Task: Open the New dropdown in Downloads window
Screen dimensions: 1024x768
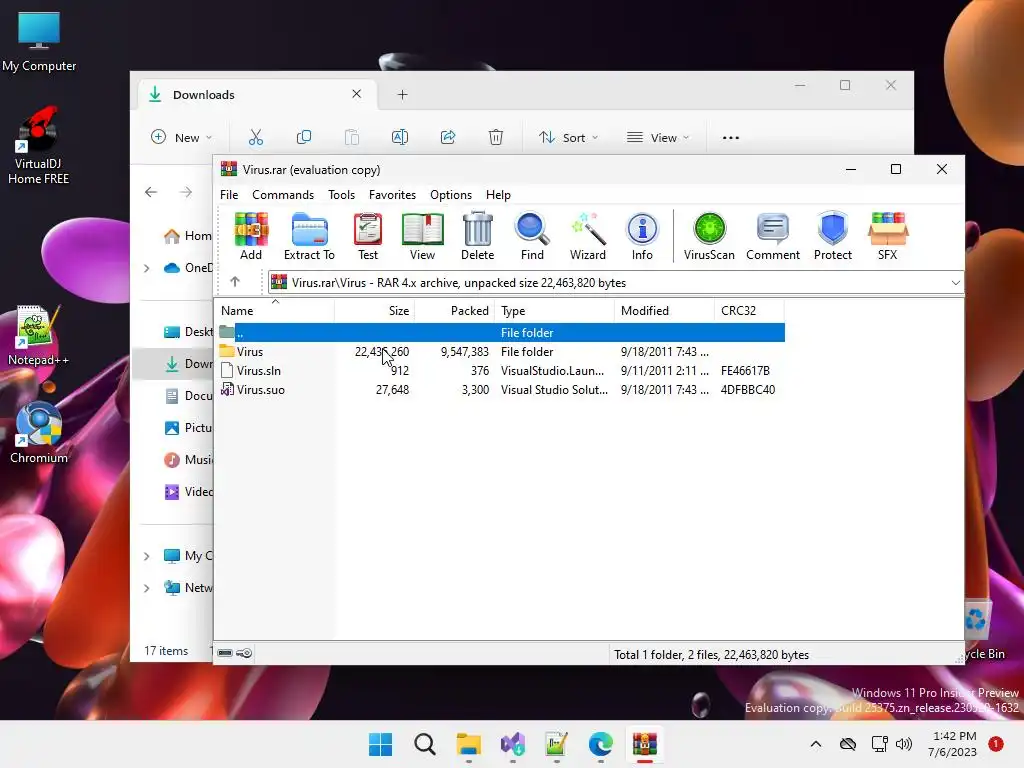Action: pos(182,137)
